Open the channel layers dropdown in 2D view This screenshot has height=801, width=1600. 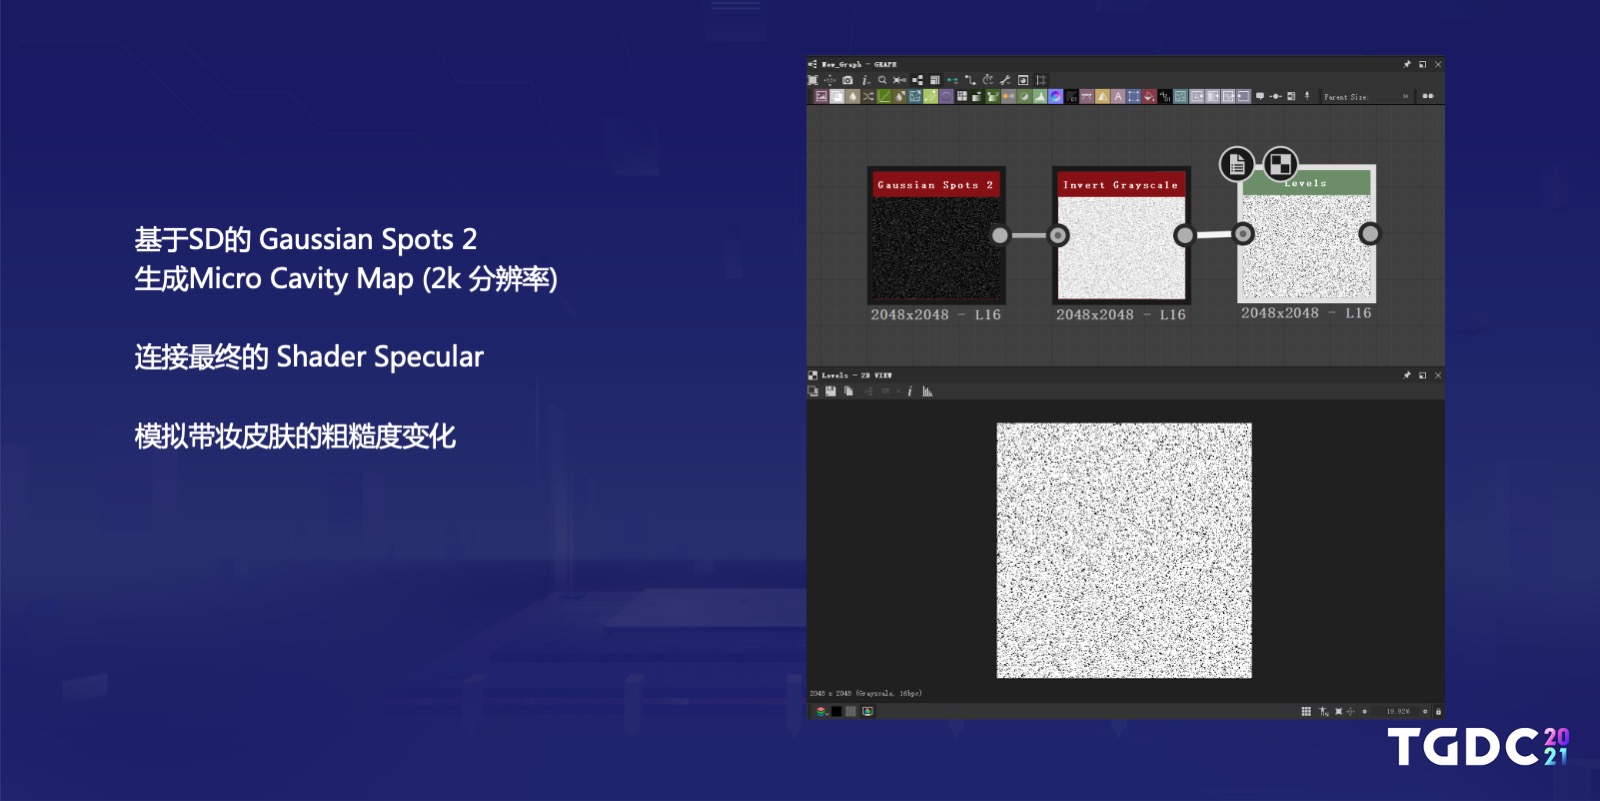pyautogui.click(x=821, y=711)
